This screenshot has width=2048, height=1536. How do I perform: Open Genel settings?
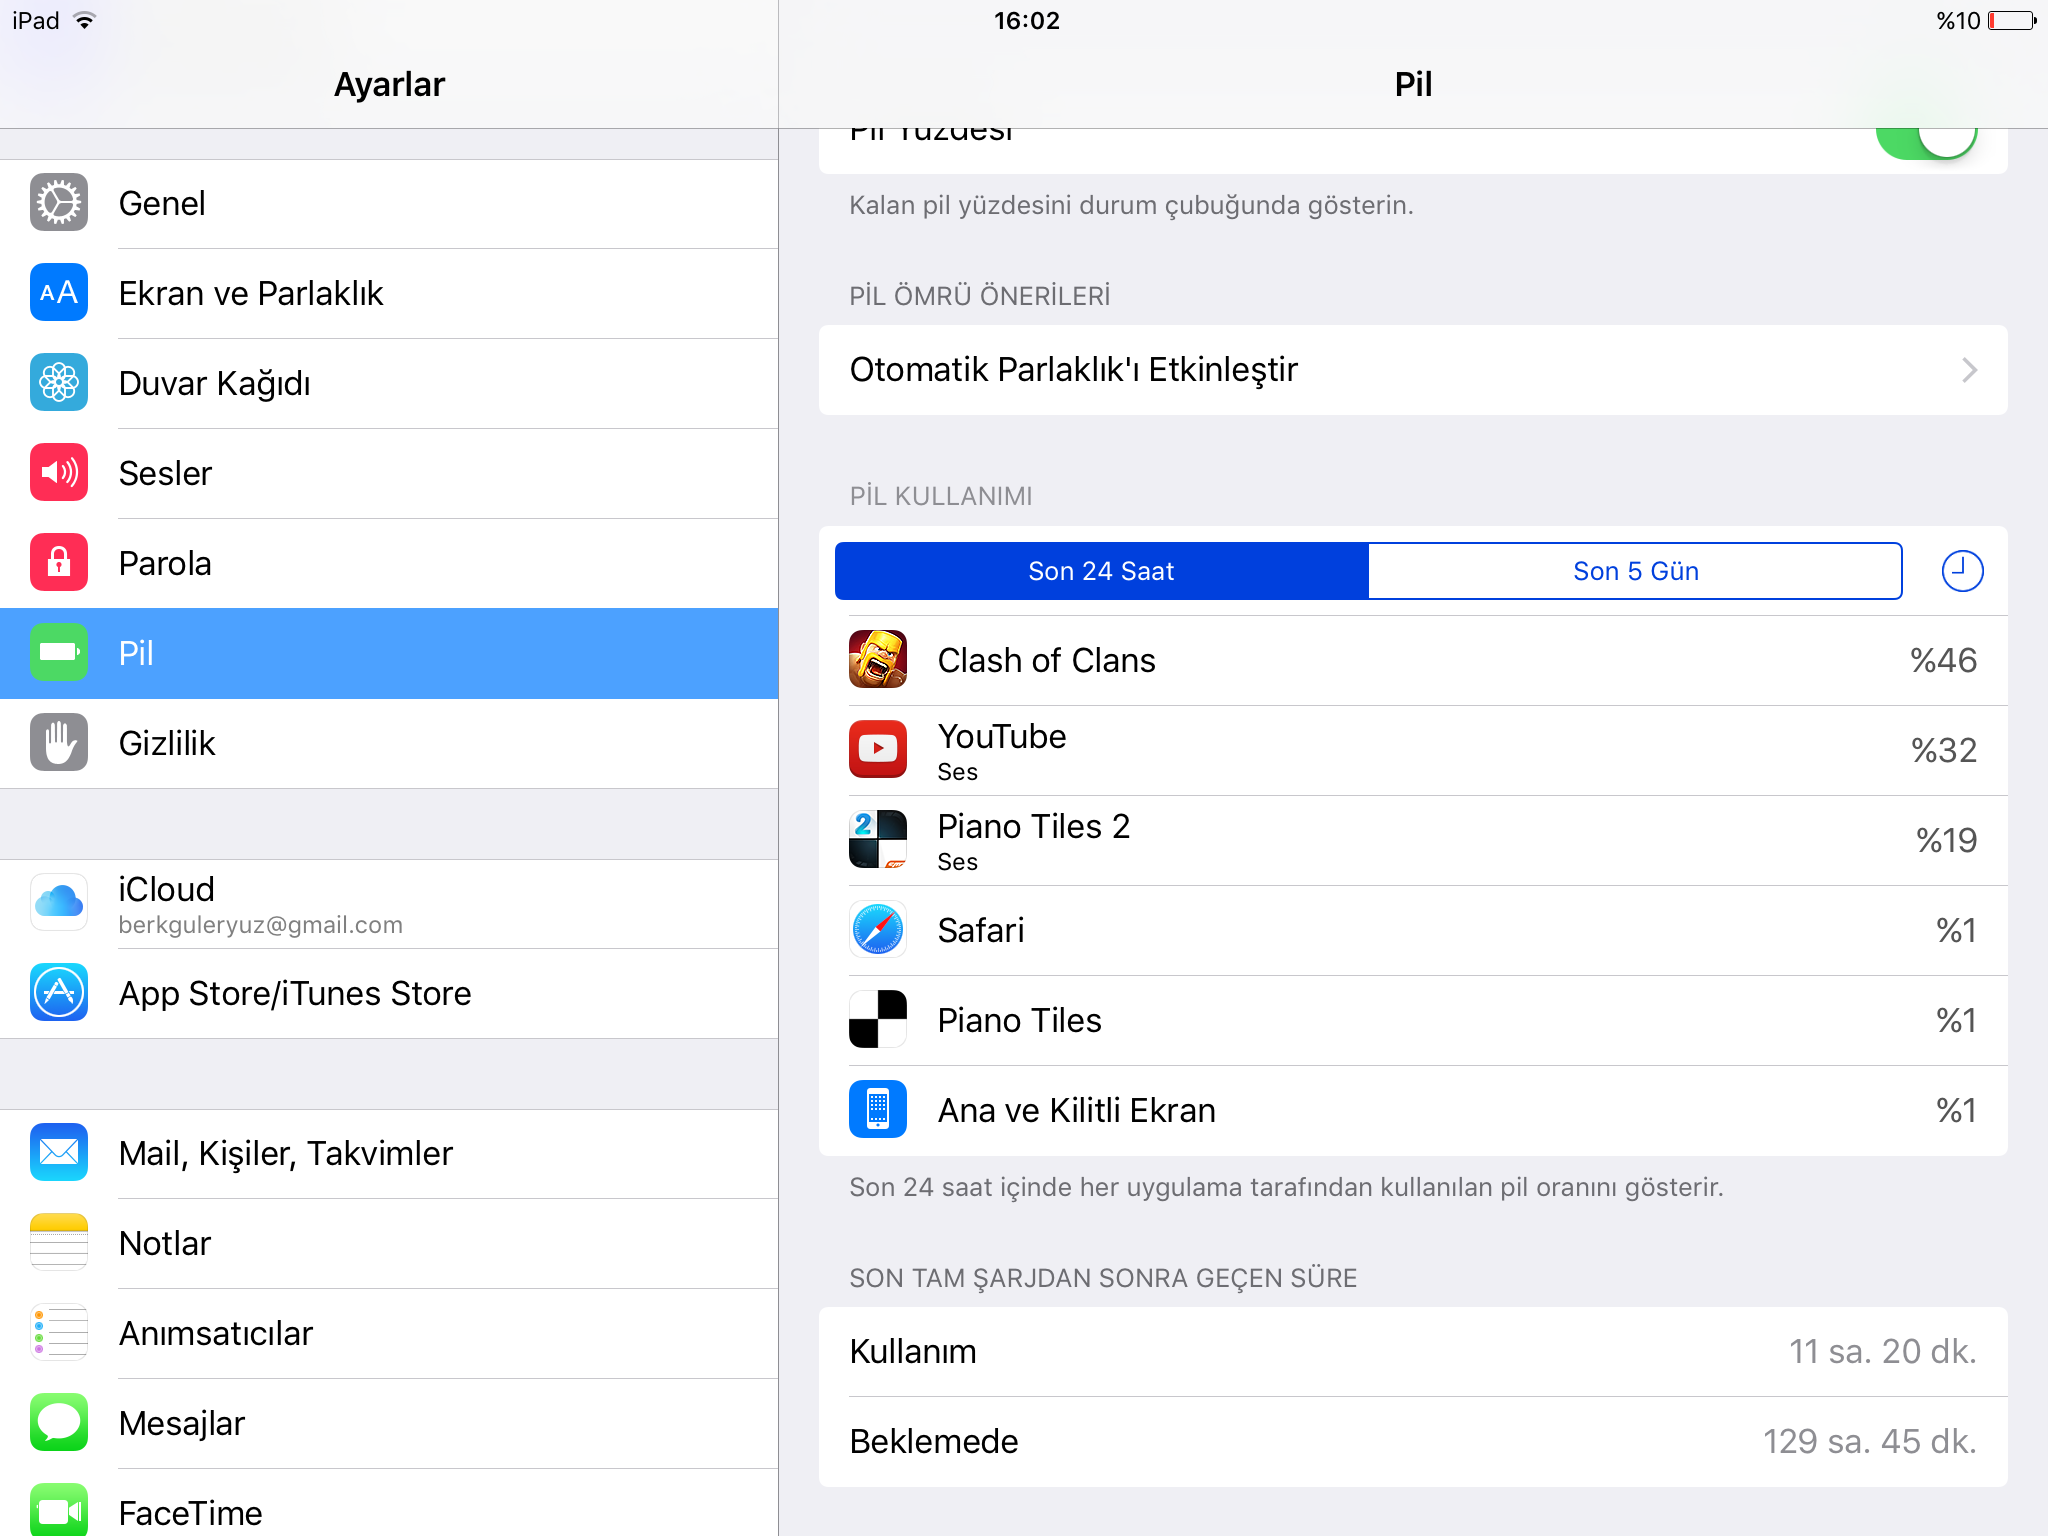pyautogui.click(x=389, y=203)
